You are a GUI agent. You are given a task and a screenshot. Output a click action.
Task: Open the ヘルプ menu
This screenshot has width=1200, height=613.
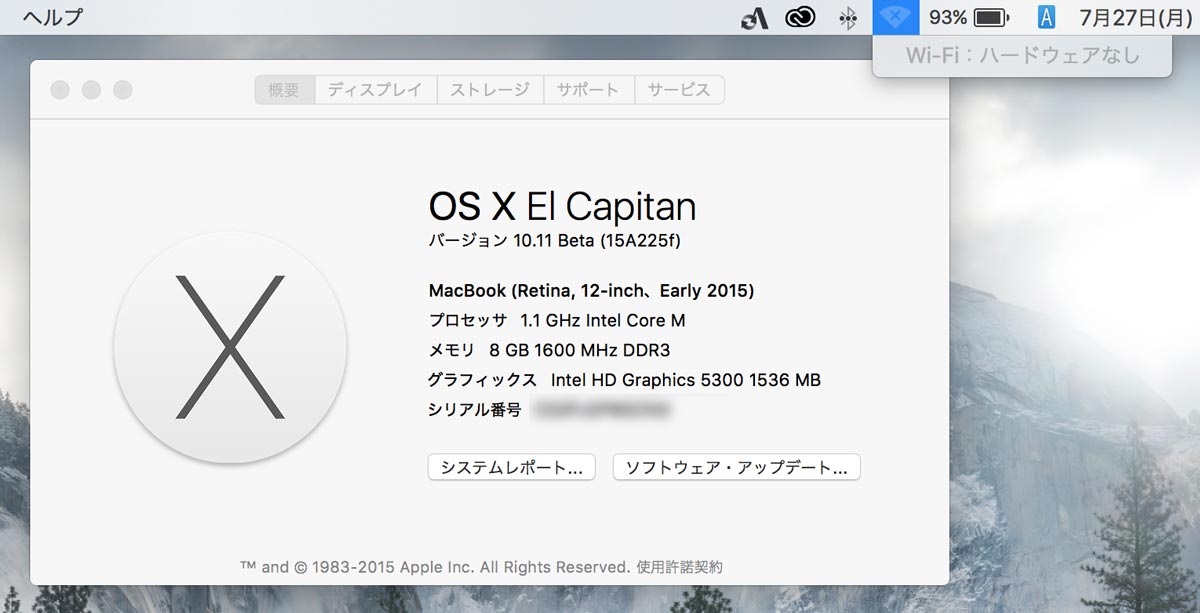pyautogui.click(x=53, y=17)
